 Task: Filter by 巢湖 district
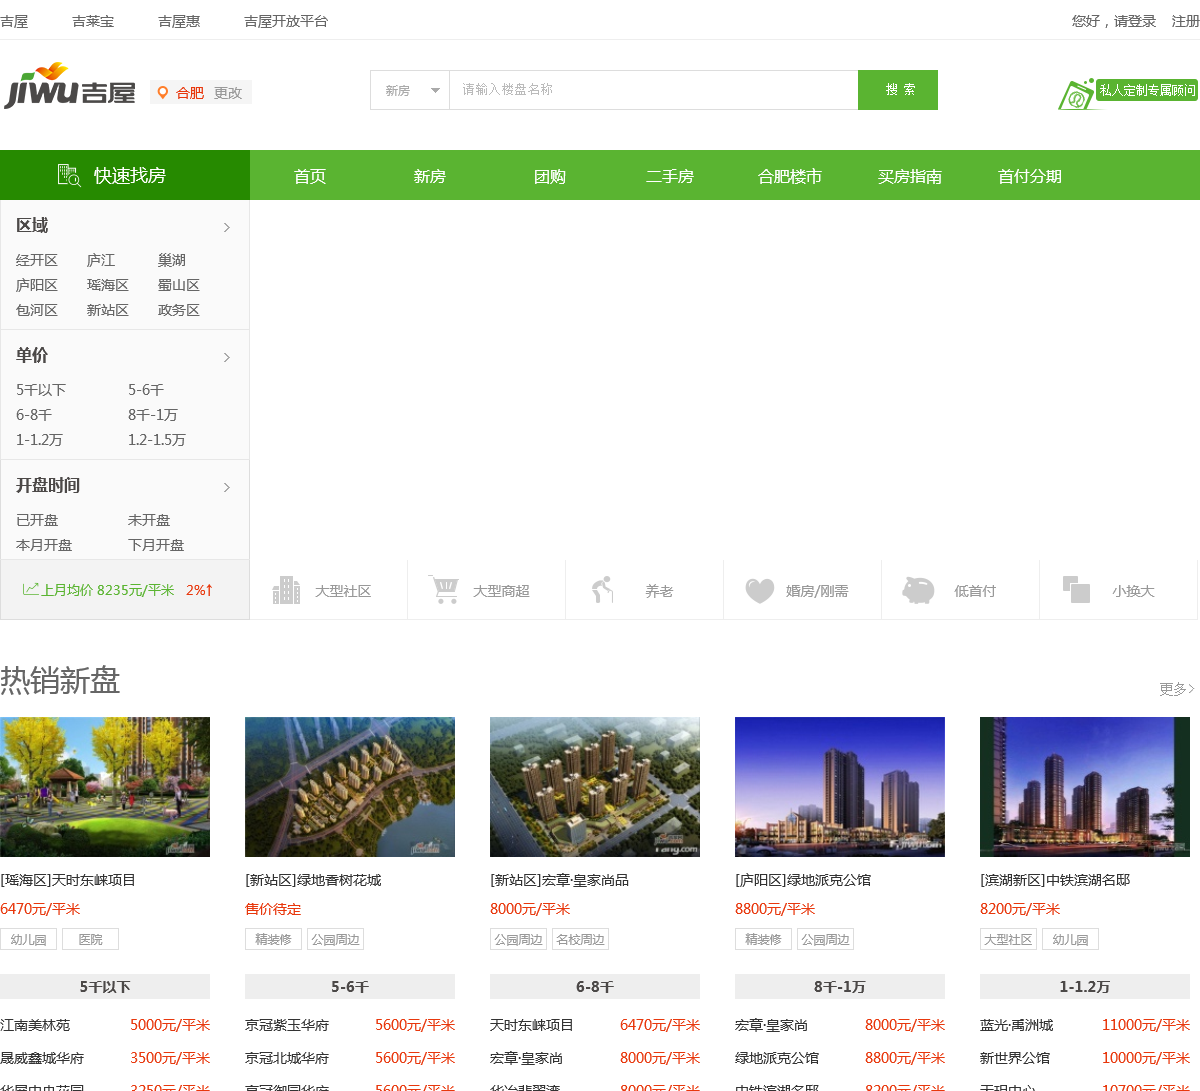coord(172,260)
